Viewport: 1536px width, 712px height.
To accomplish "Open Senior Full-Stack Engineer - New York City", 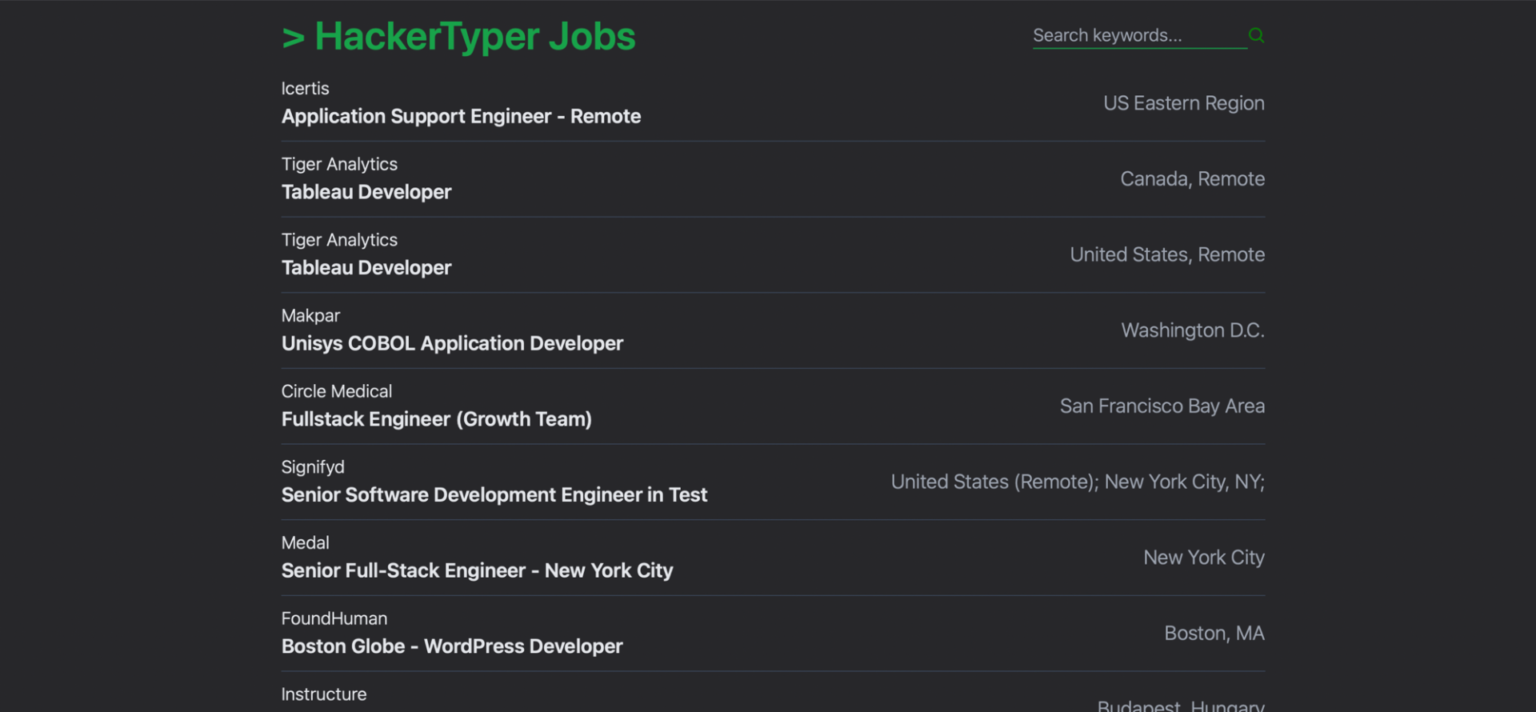I will click(x=477, y=571).
